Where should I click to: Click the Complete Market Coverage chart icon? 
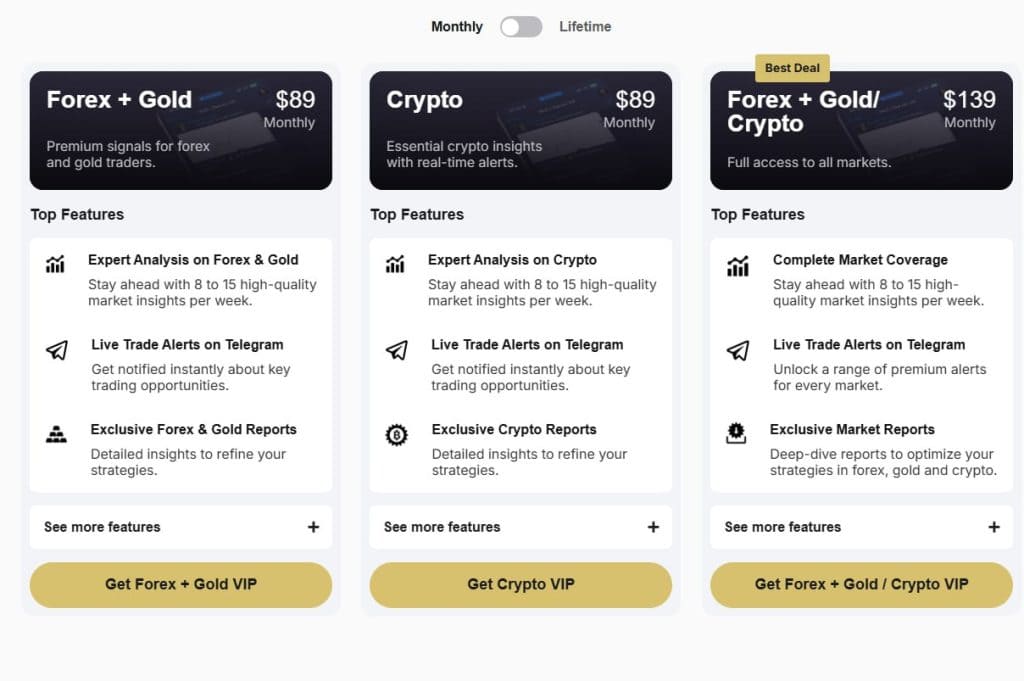[x=738, y=266]
